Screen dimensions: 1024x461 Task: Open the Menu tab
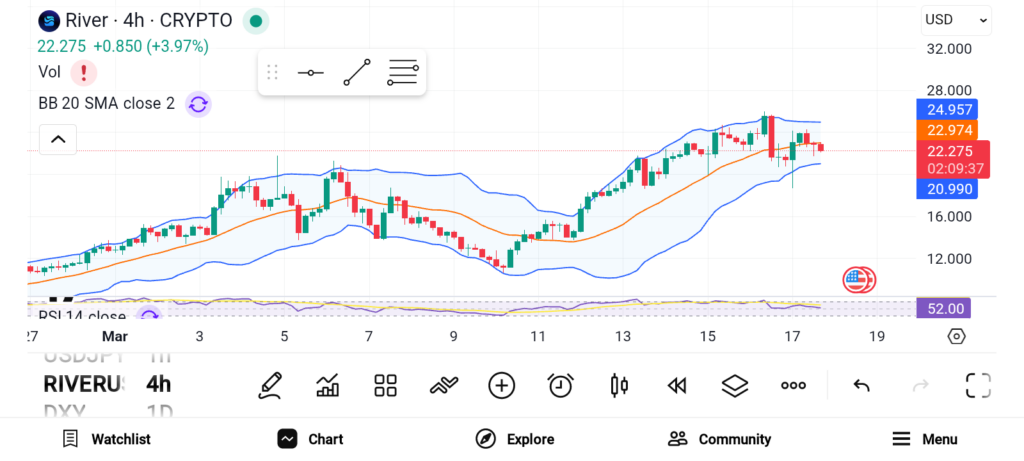click(924, 439)
